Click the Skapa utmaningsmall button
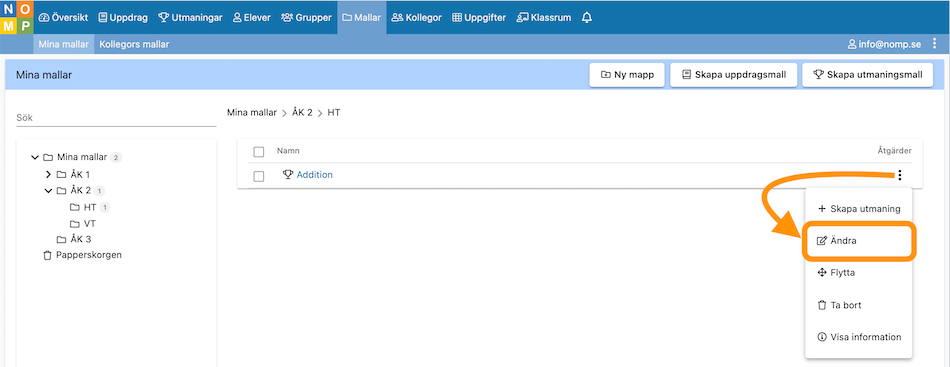The image size is (950, 367). [868, 75]
